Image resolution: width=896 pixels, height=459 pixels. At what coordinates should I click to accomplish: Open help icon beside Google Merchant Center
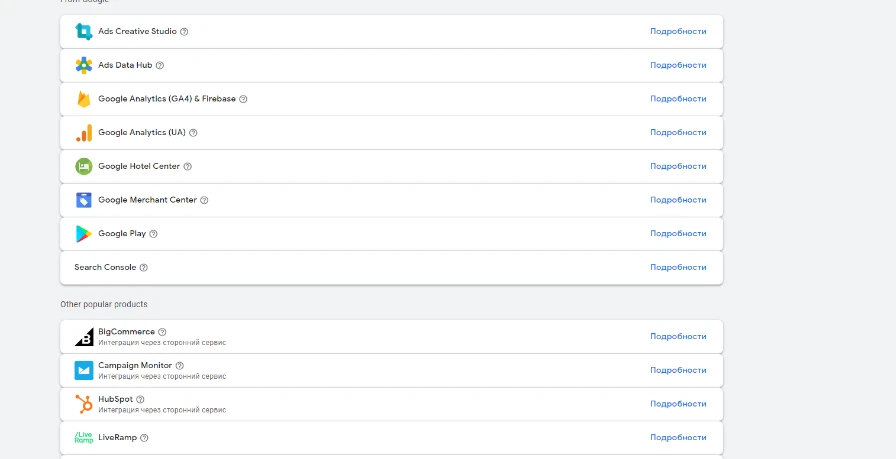[x=204, y=200]
